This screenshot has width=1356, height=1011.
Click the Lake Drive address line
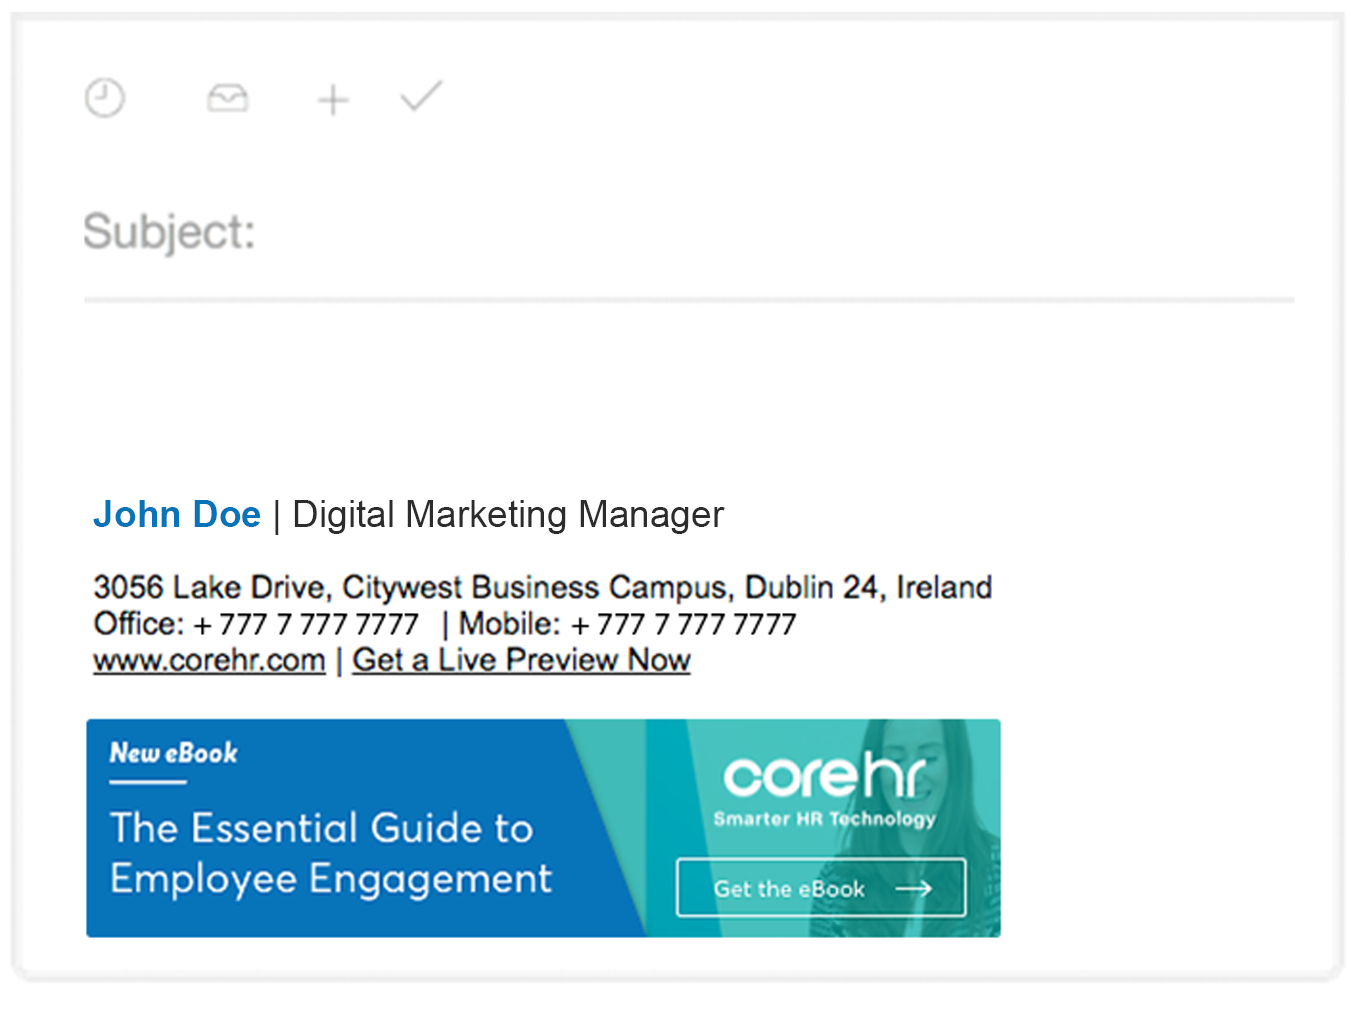coord(543,587)
